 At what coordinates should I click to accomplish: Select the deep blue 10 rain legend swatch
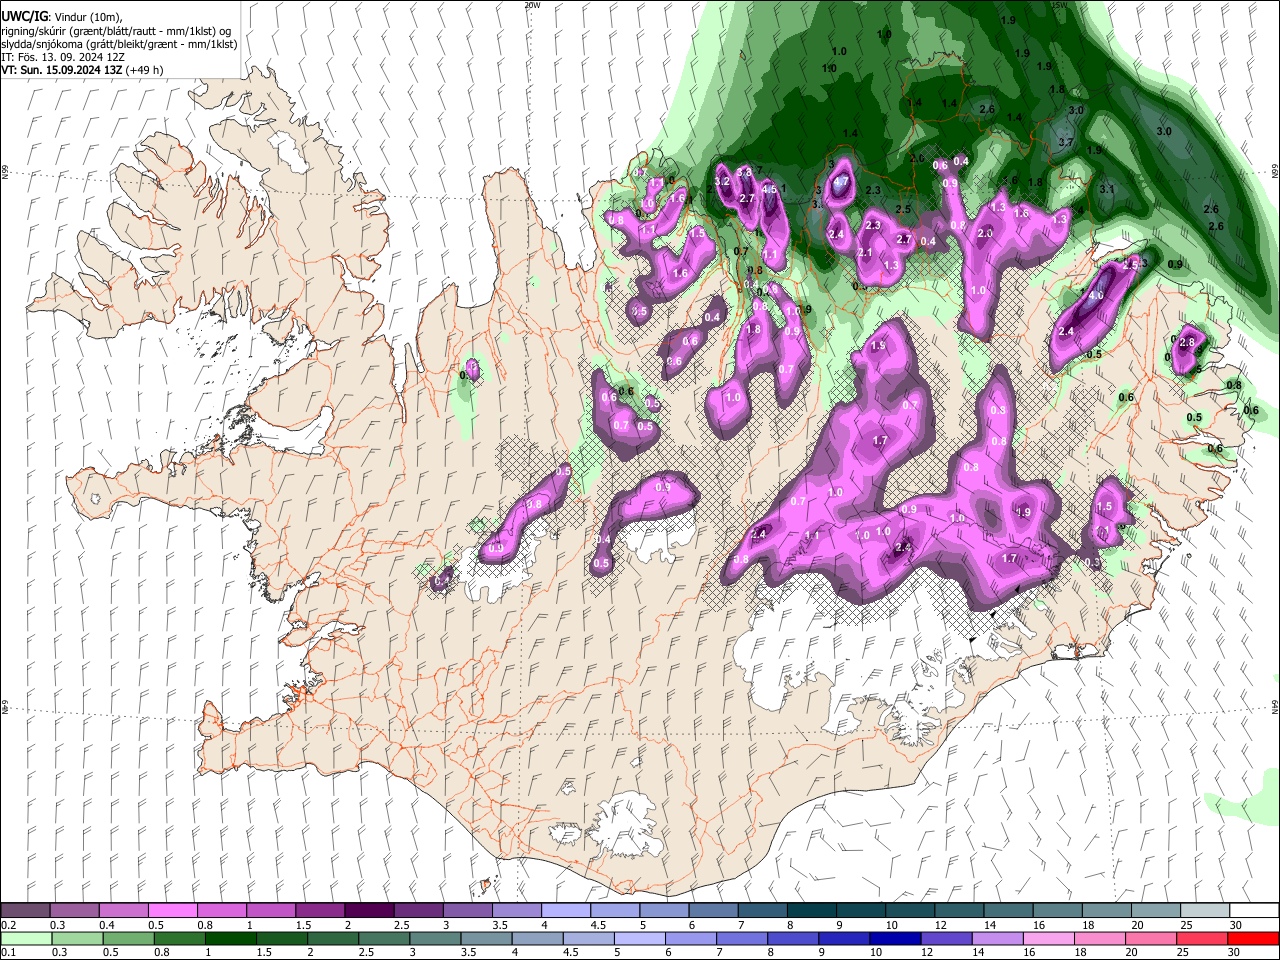click(895, 938)
